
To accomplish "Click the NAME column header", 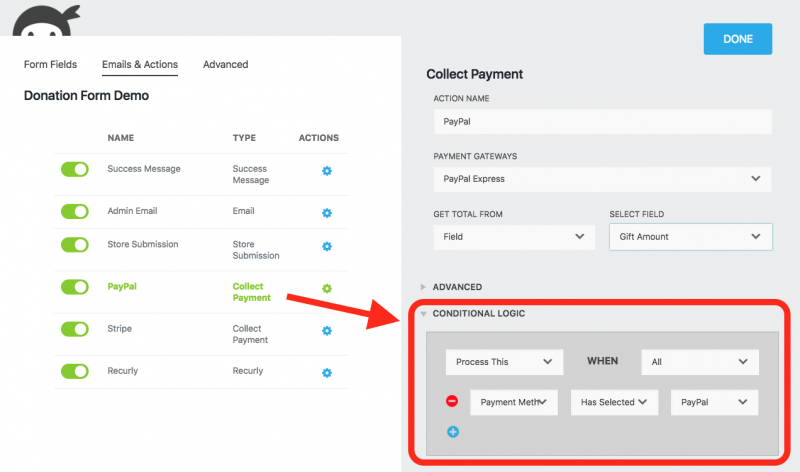I will coord(121,138).
